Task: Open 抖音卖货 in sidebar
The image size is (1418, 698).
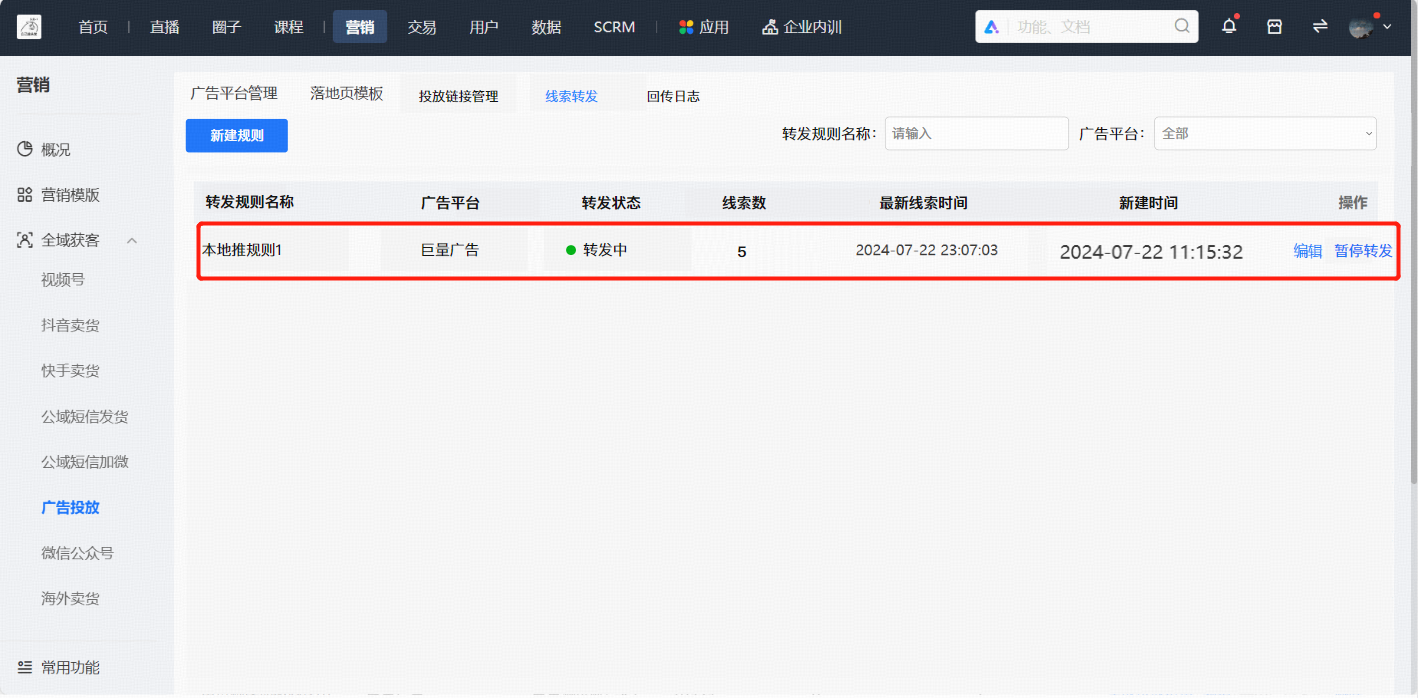Action: [x=70, y=325]
